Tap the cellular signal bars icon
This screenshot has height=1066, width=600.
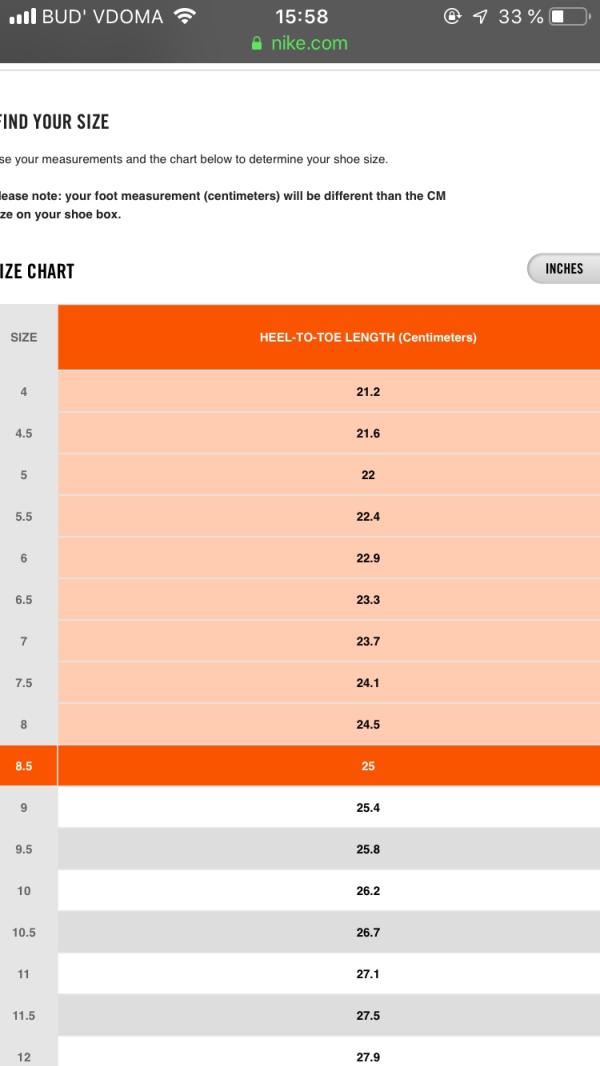point(22,16)
